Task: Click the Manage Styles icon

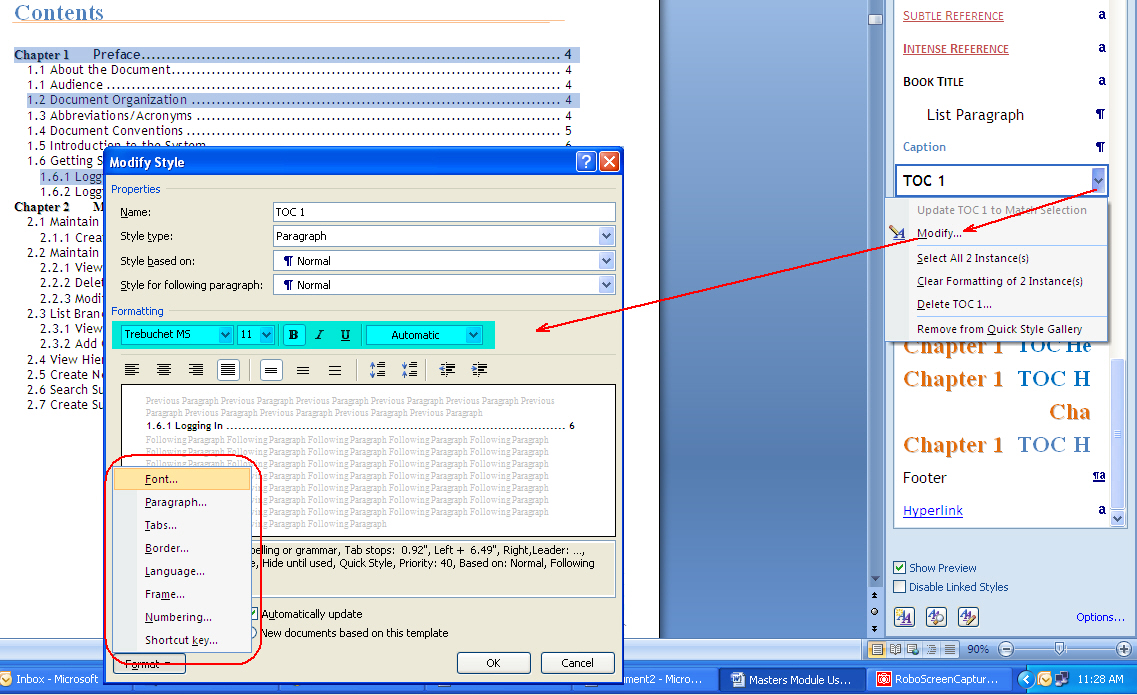Action: tap(967, 617)
